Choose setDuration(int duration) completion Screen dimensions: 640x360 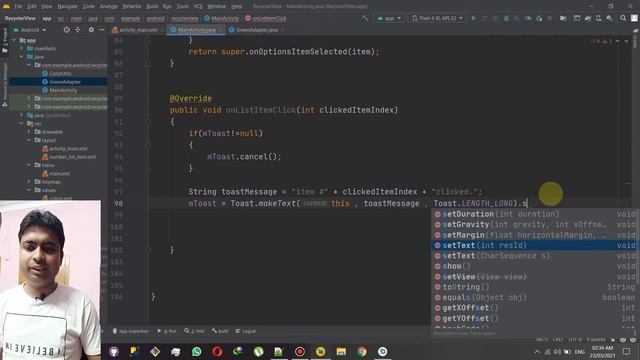pos(535,214)
